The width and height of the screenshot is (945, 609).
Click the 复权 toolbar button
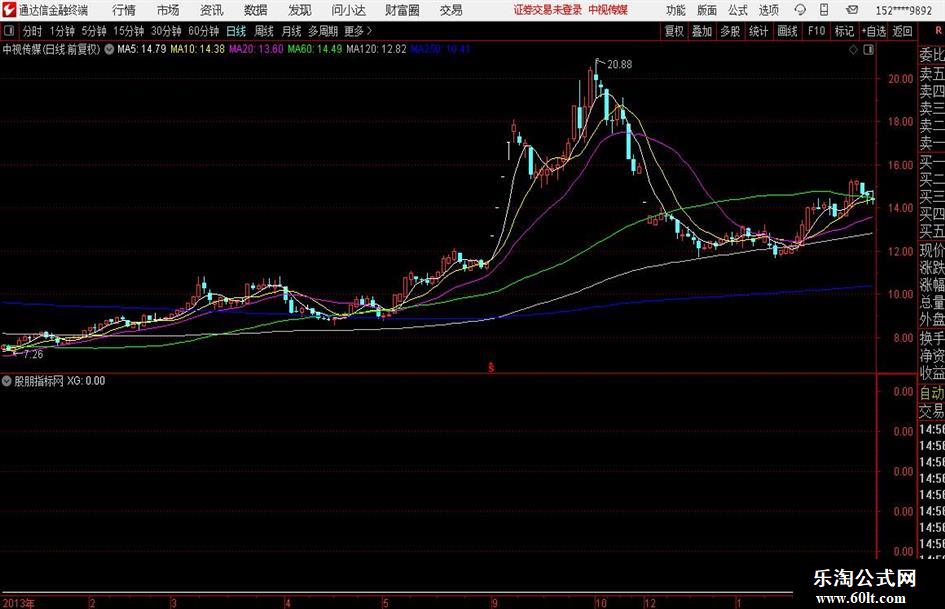674,31
